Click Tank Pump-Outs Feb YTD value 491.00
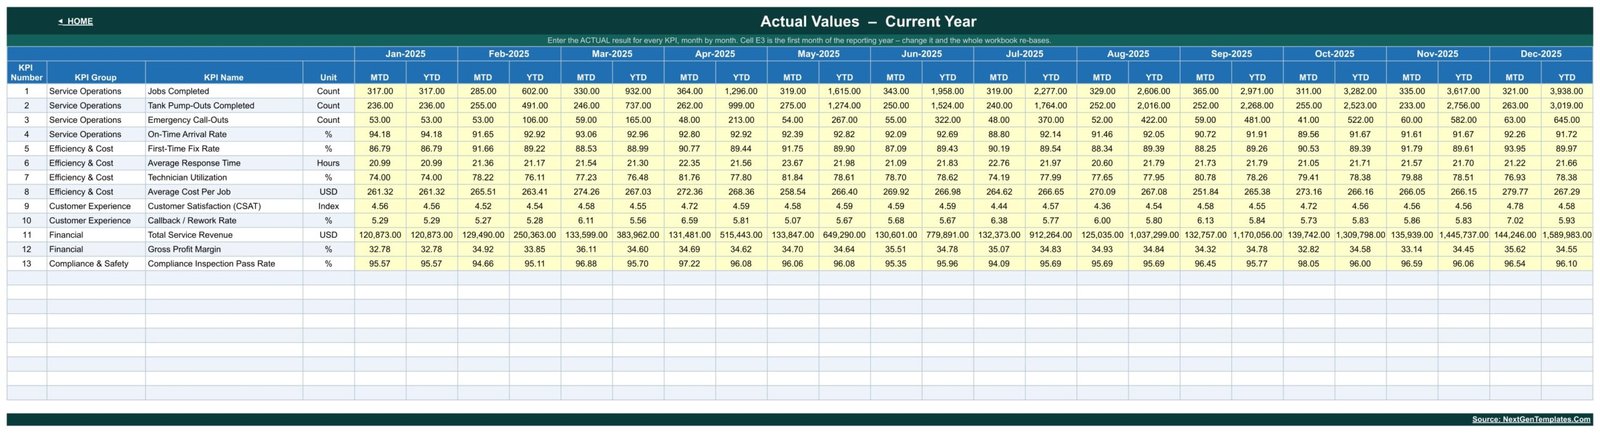 tap(535, 105)
